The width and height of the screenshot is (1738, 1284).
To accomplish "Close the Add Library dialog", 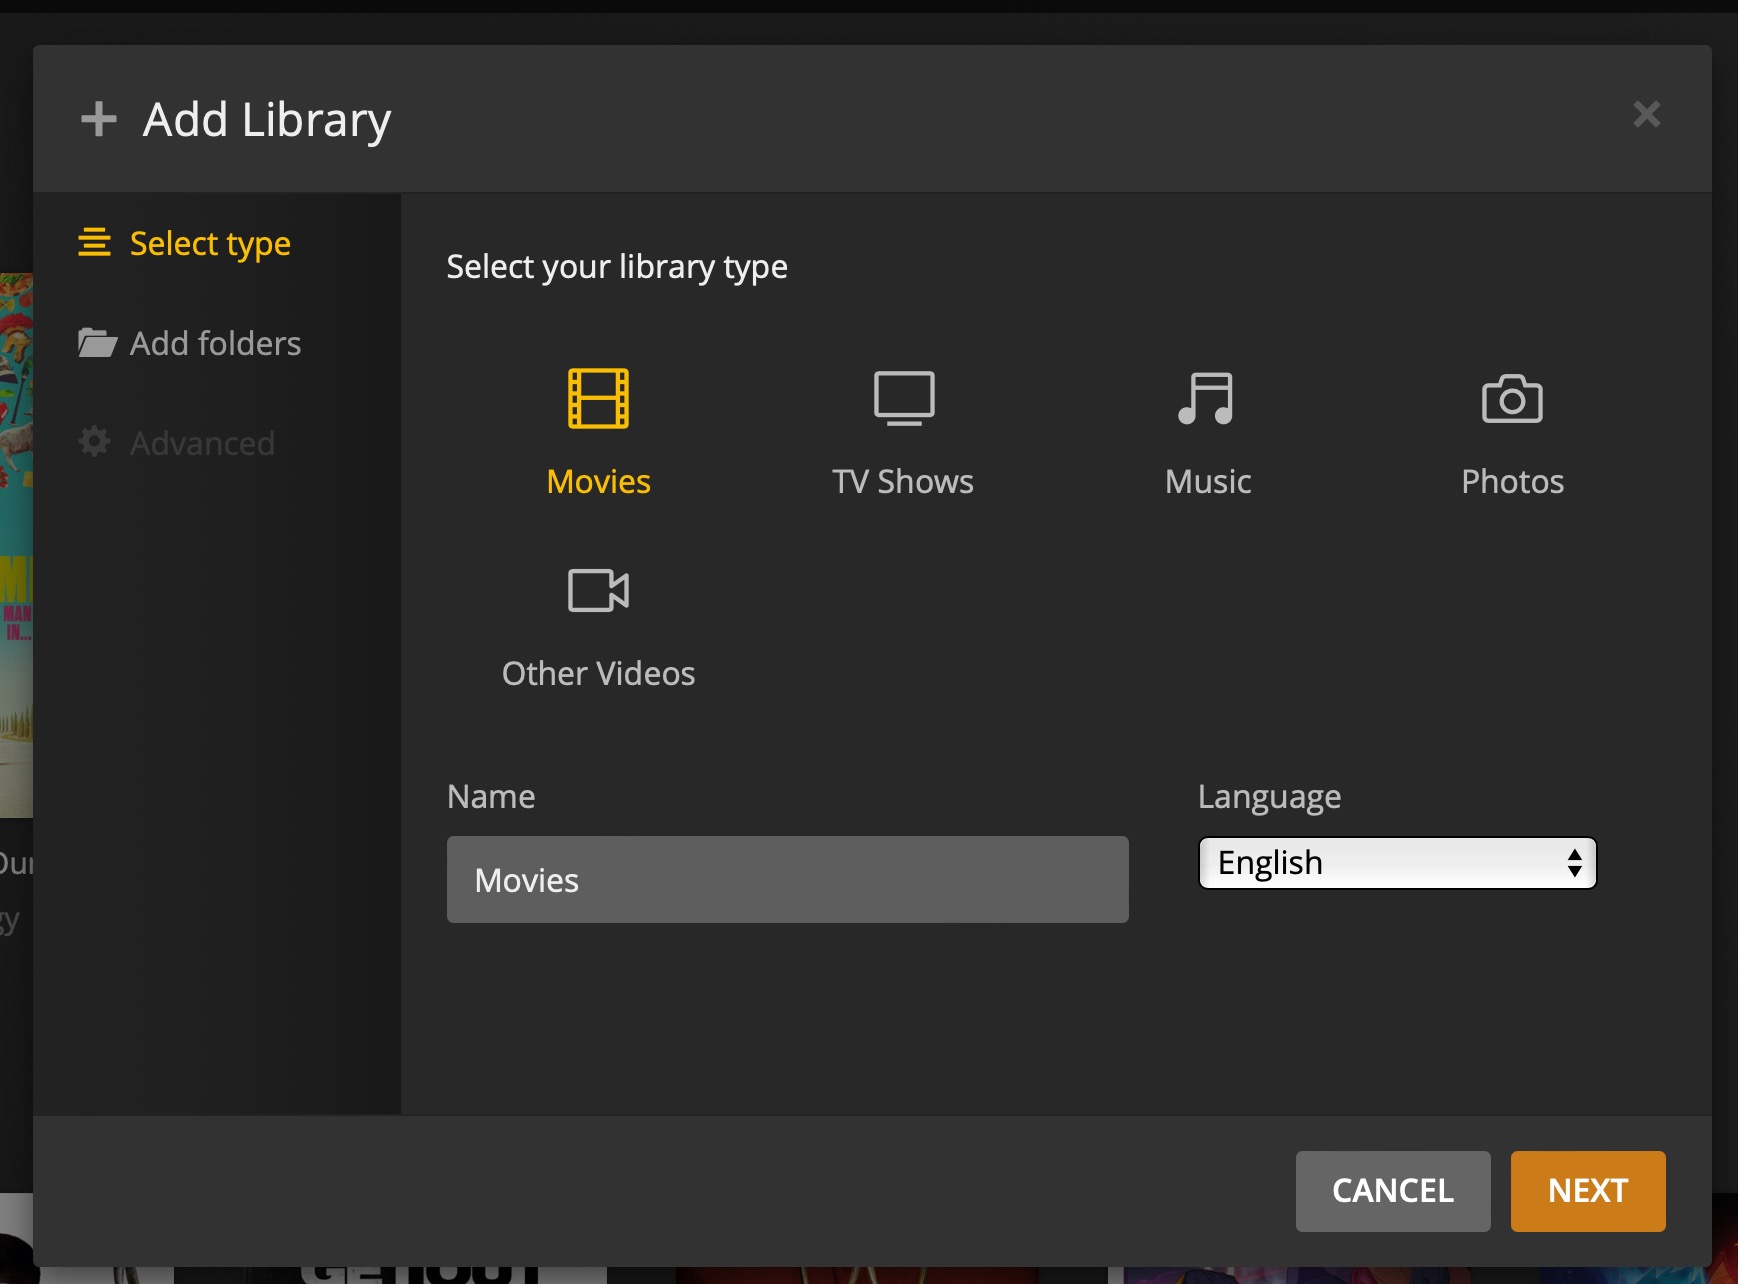I will click(x=1646, y=114).
